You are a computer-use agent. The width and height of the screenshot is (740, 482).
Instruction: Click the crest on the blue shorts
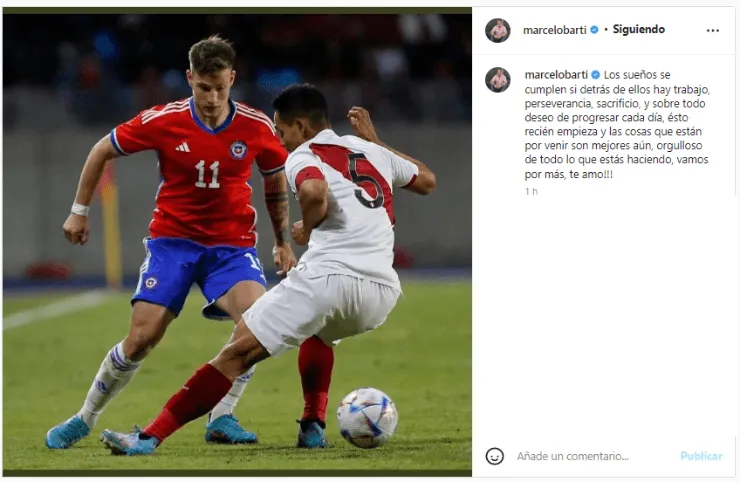151,282
